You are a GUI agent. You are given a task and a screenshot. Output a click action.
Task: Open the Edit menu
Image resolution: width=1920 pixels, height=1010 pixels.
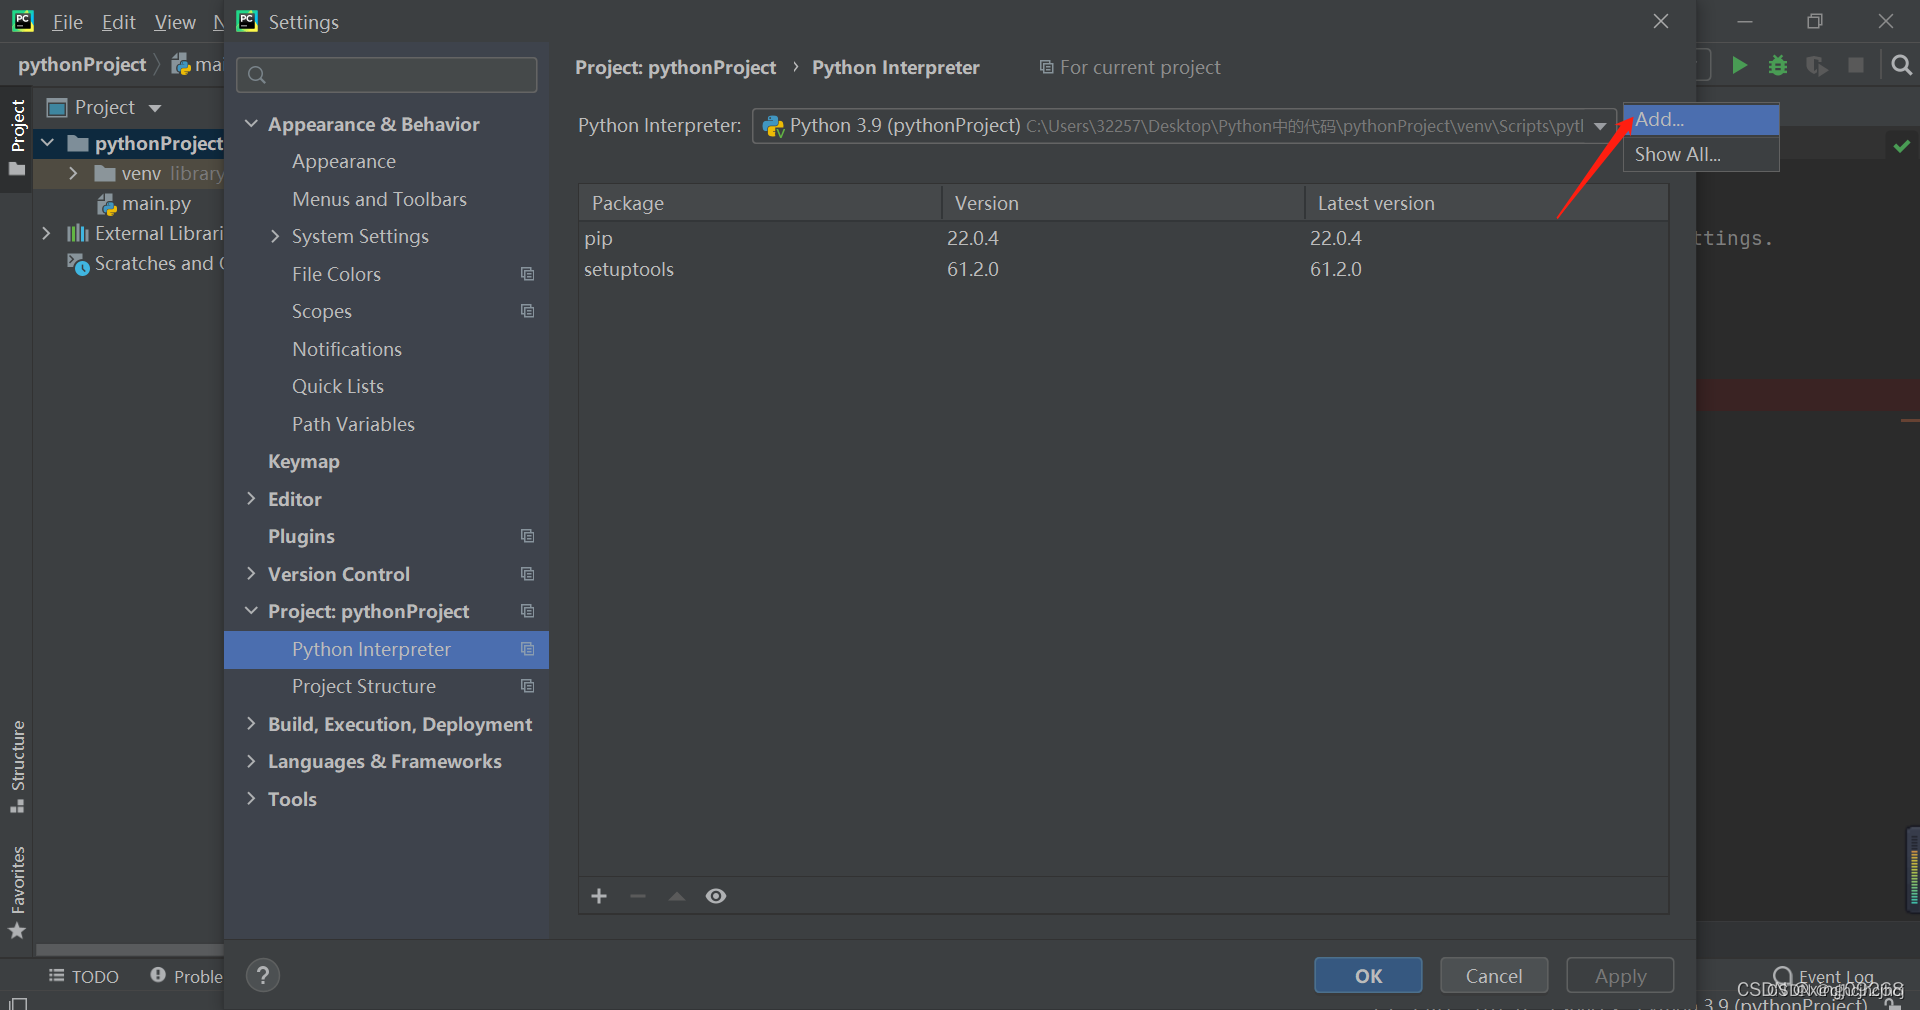click(x=118, y=22)
